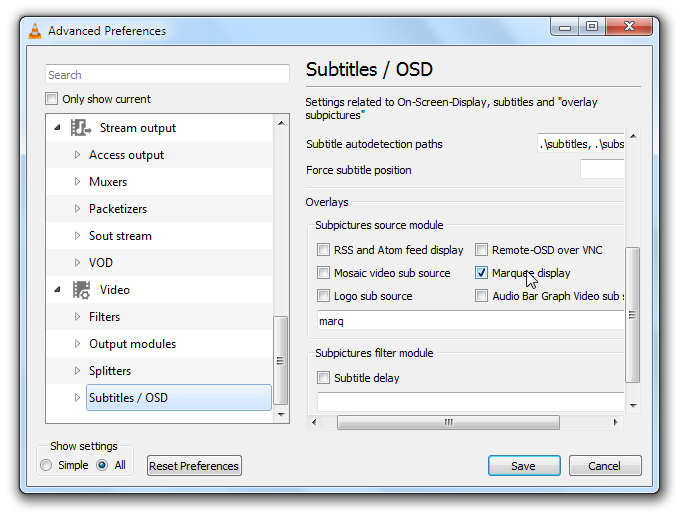Collapse the Video tree node
The width and height of the screenshot is (676, 511).
click(x=57, y=290)
